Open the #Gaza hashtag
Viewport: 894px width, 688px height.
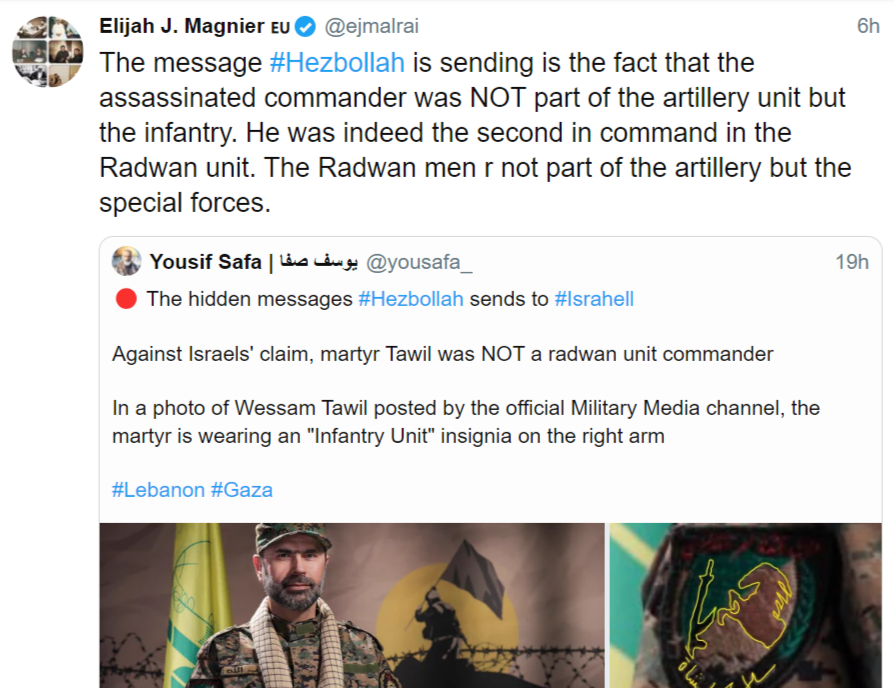pos(242,490)
